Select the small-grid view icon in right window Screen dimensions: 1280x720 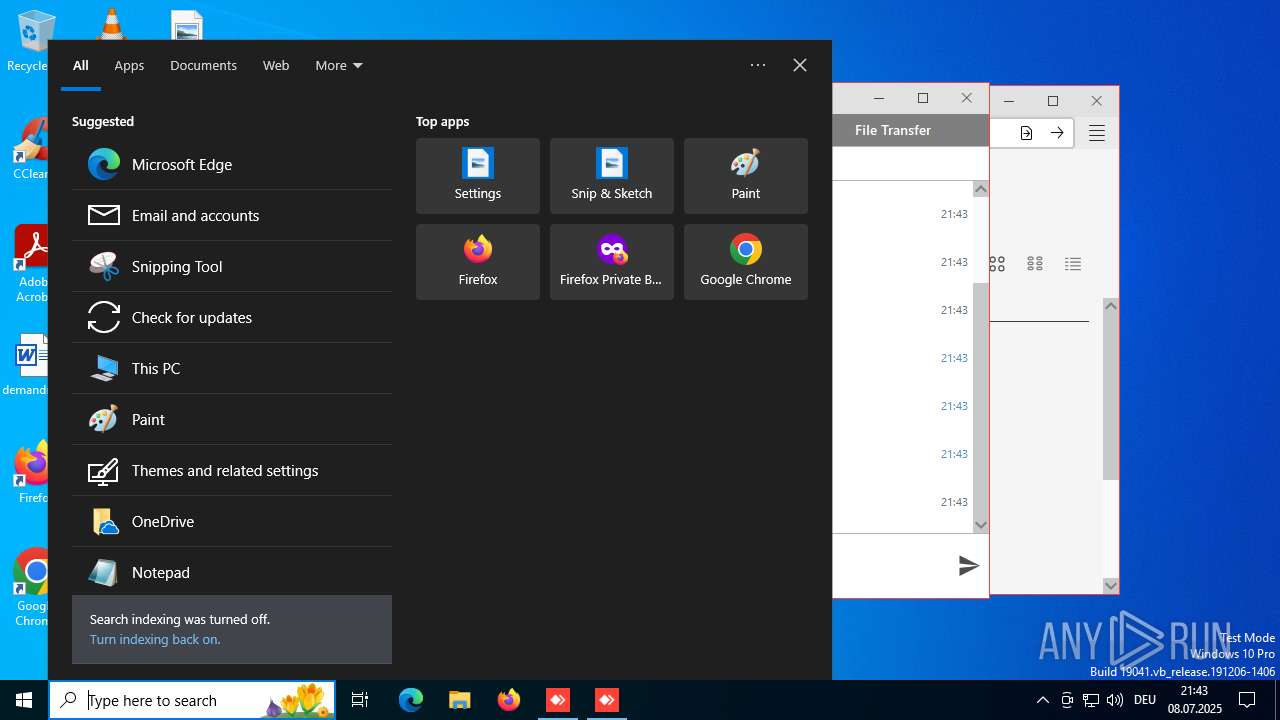coord(1035,264)
